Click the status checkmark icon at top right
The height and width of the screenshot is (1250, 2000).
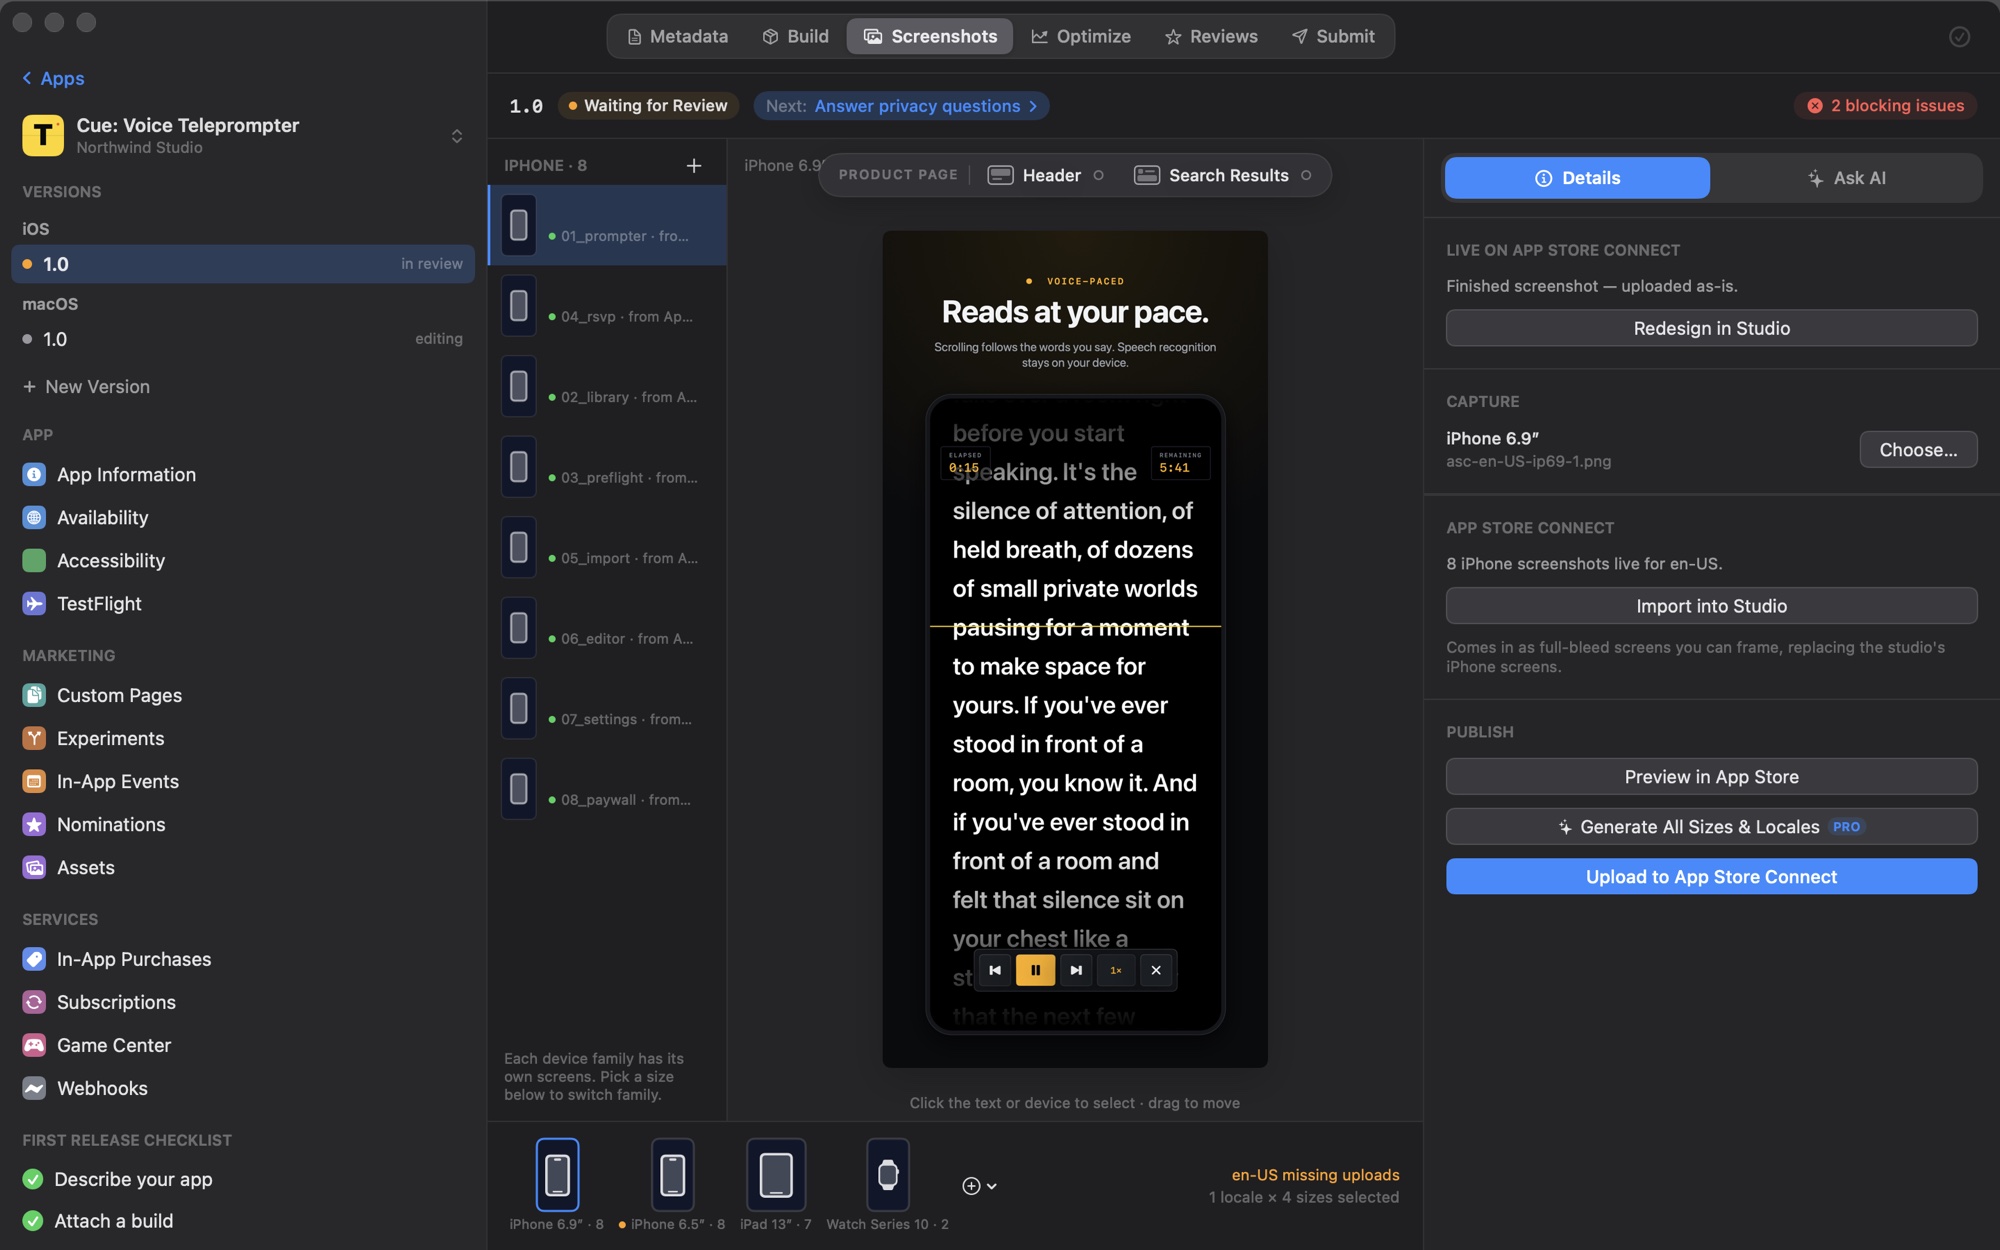point(1959,37)
